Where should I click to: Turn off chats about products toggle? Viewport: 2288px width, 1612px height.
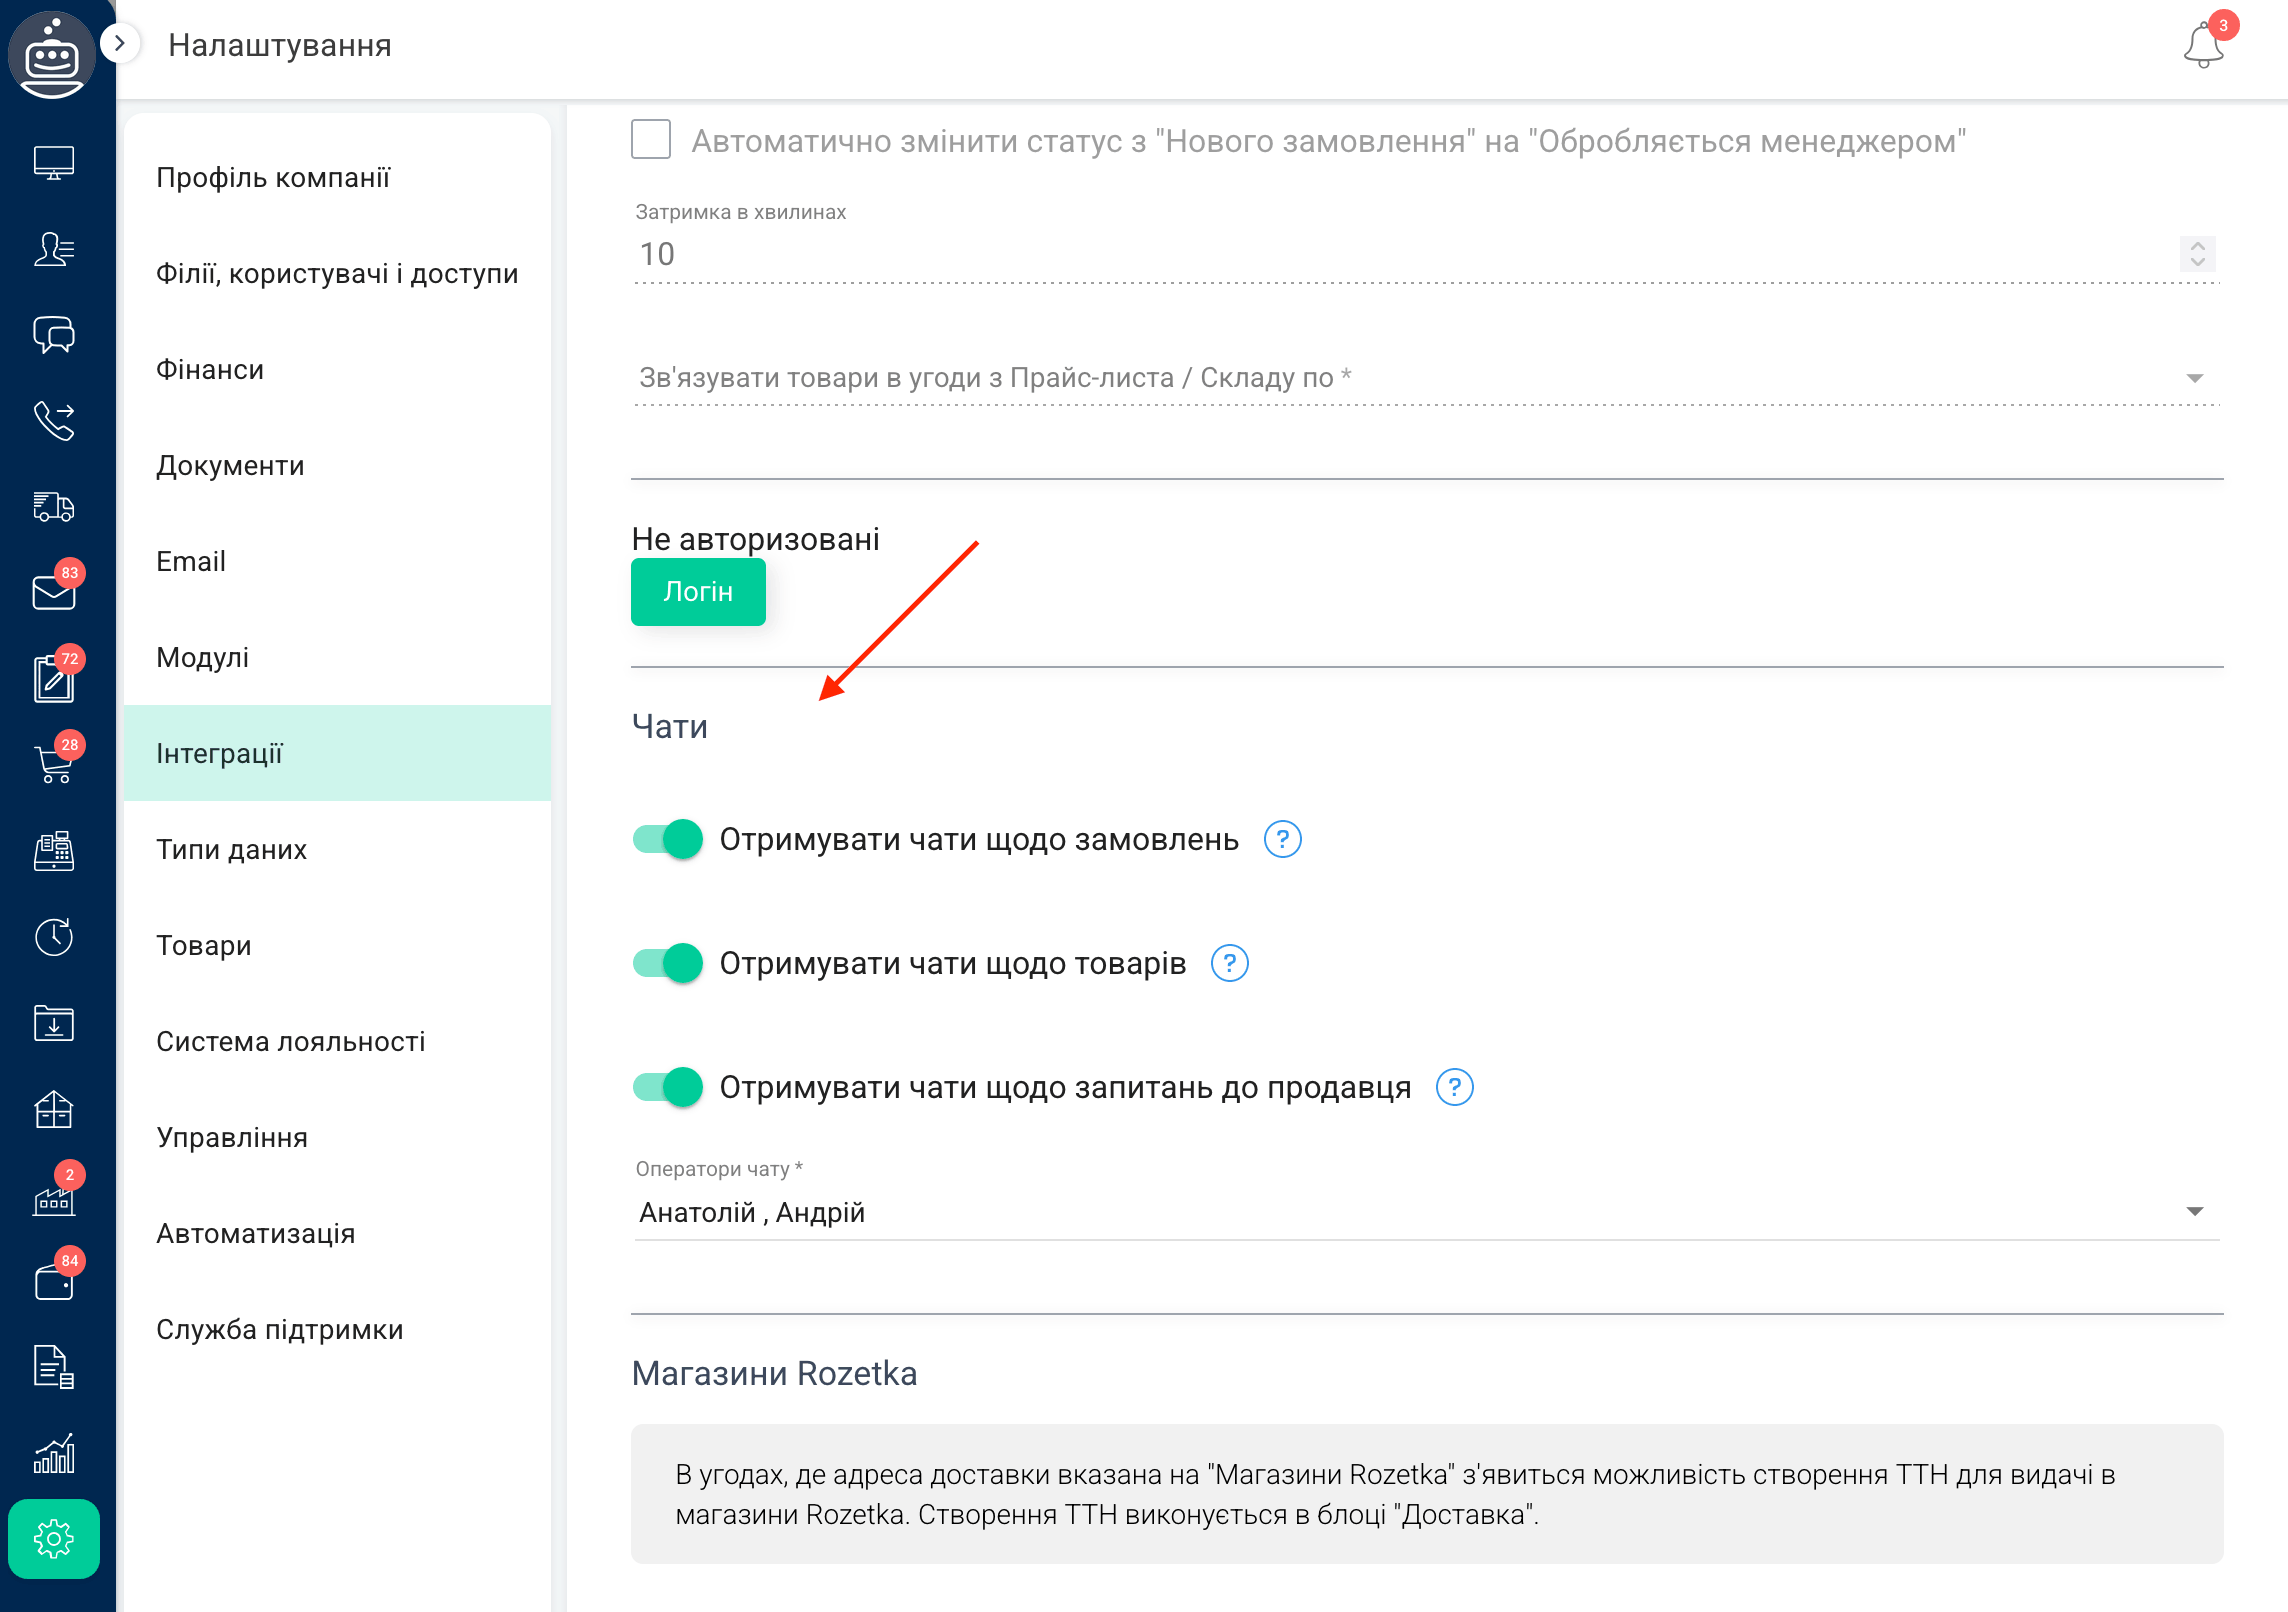pyautogui.click(x=666, y=963)
